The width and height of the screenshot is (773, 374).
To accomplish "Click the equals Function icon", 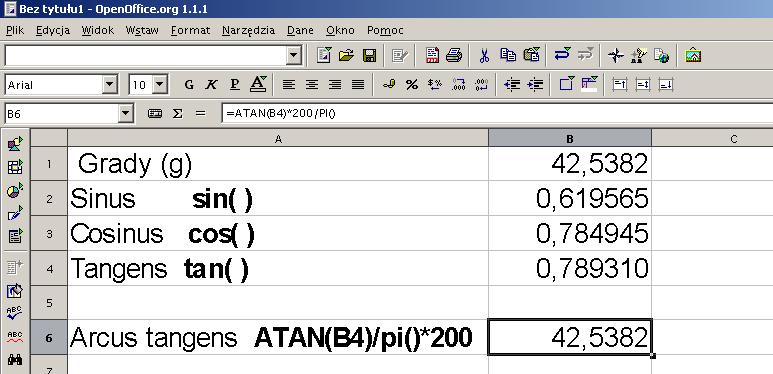I will coord(200,114).
